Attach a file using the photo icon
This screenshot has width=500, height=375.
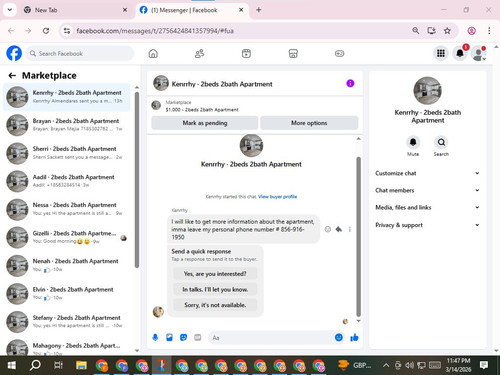pyautogui.click(x=169, y=338)
